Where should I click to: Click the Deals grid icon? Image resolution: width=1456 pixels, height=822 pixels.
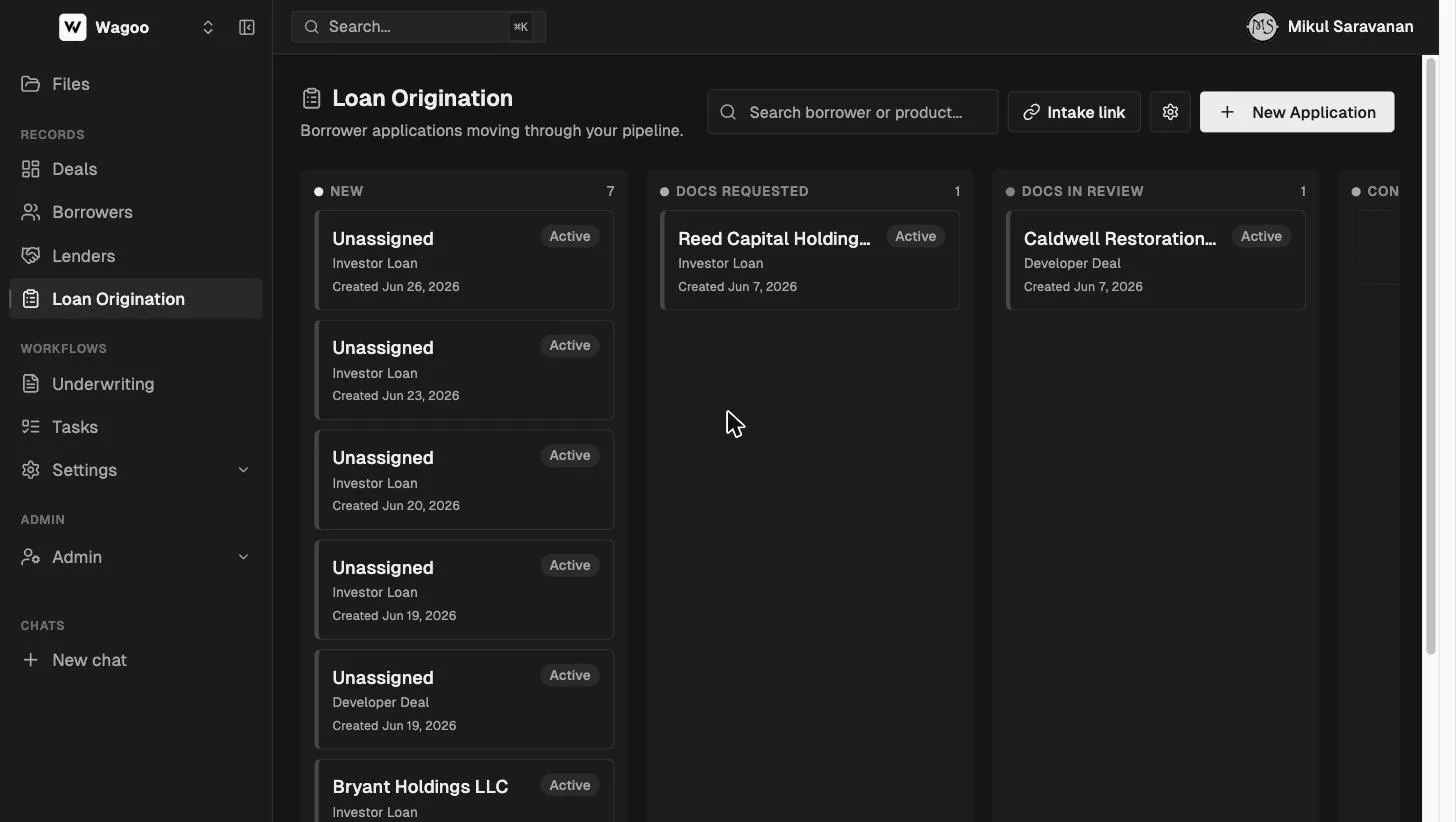pos(31,169)
